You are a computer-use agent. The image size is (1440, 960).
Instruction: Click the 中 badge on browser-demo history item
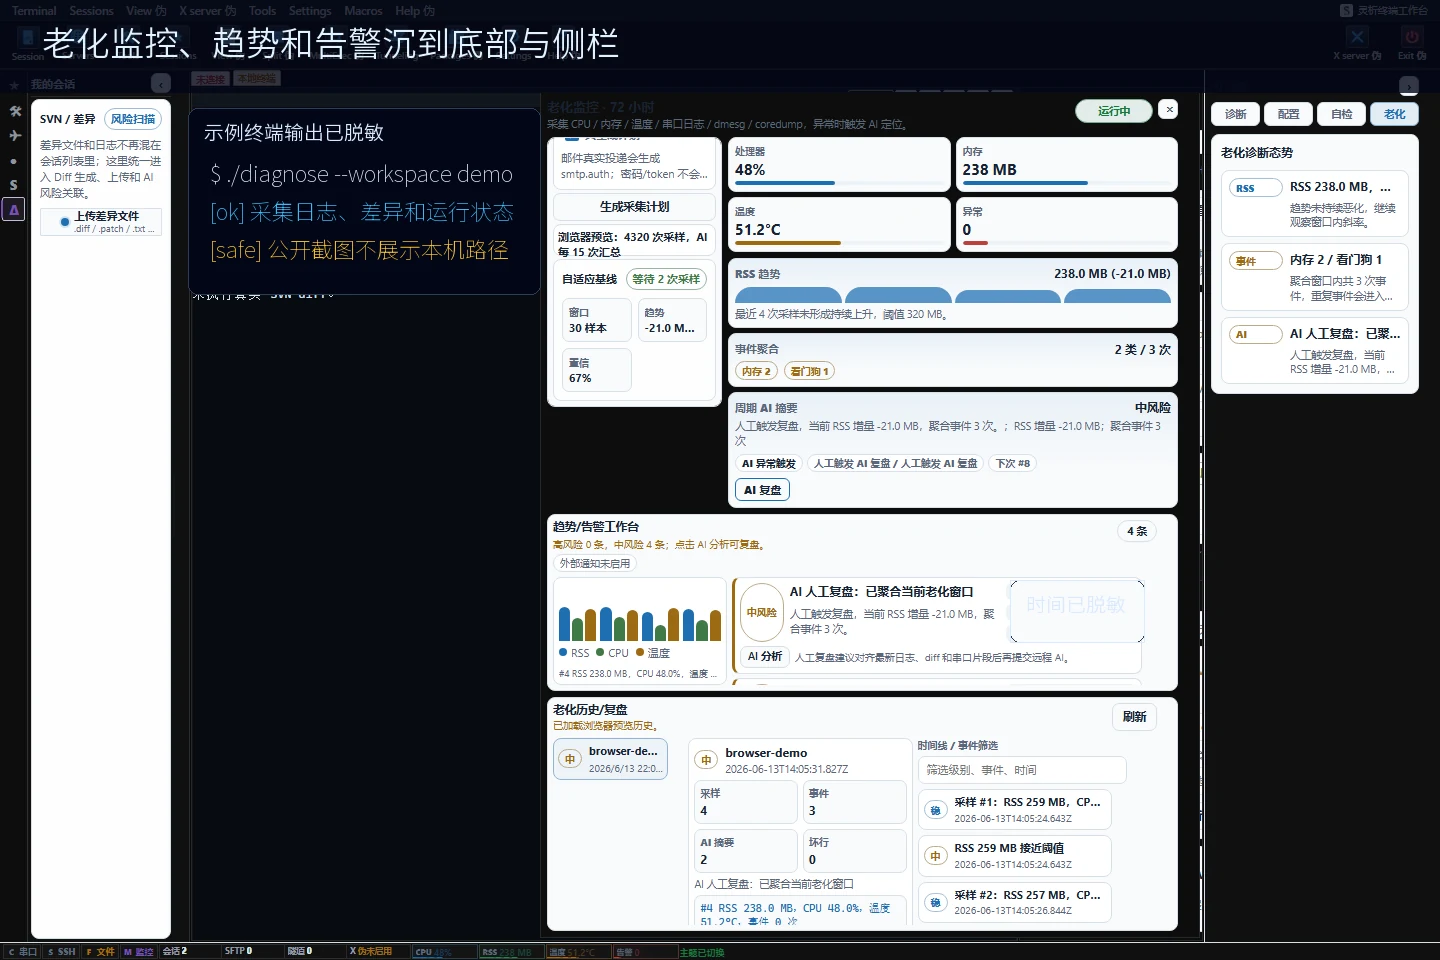coord(570,760)
